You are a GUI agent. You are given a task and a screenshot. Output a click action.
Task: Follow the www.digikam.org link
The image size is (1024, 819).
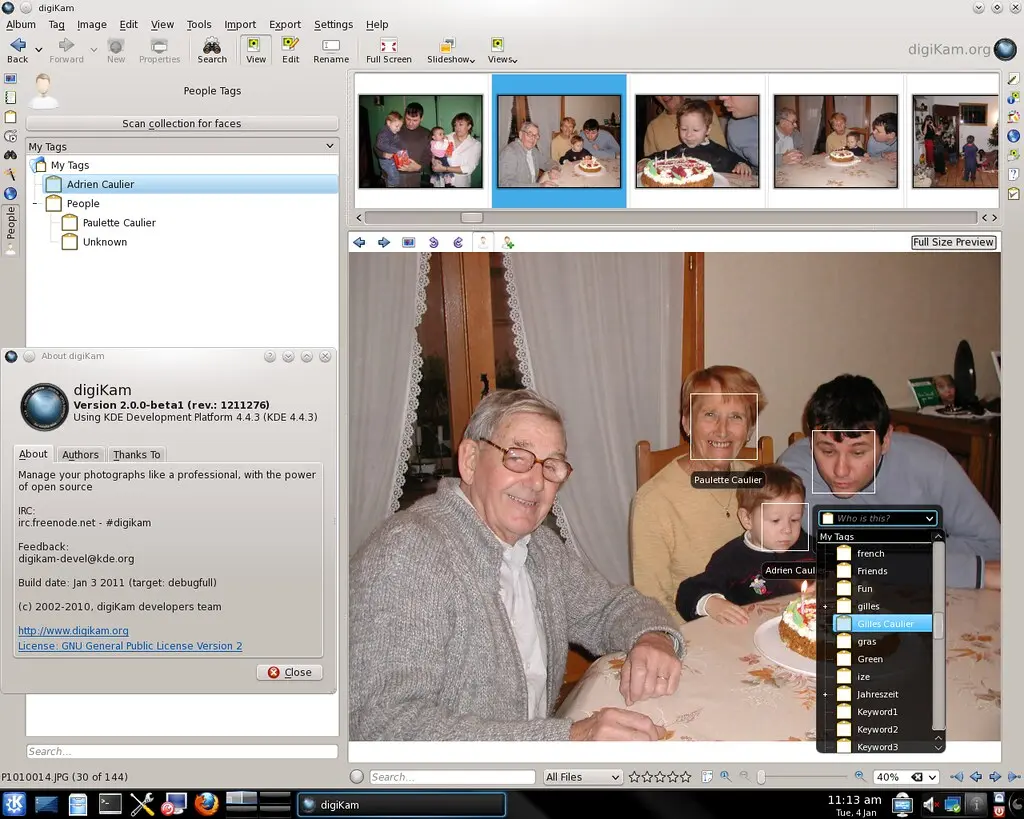click(x=73, y=630)
